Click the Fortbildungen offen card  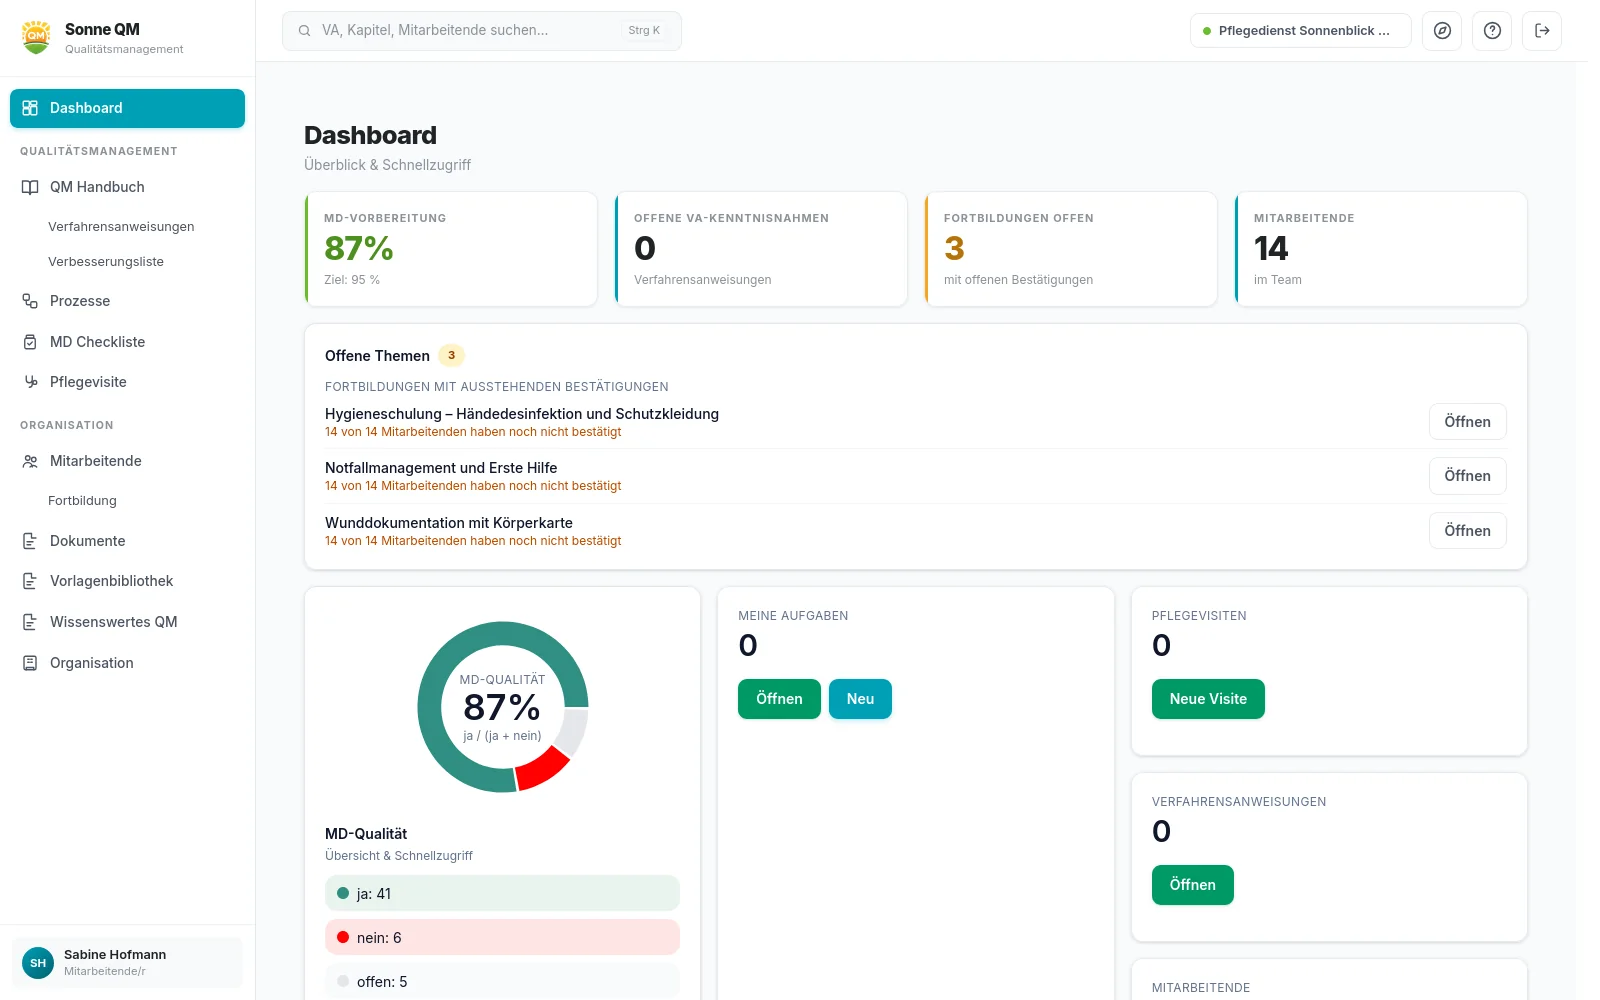point(1071,249)
